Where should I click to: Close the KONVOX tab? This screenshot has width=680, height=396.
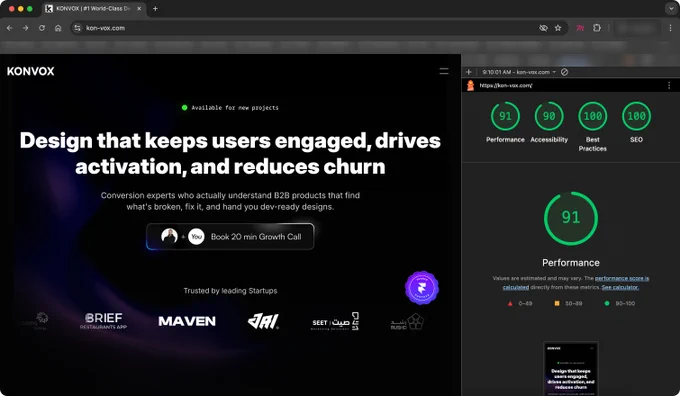(x=139, y=8)
